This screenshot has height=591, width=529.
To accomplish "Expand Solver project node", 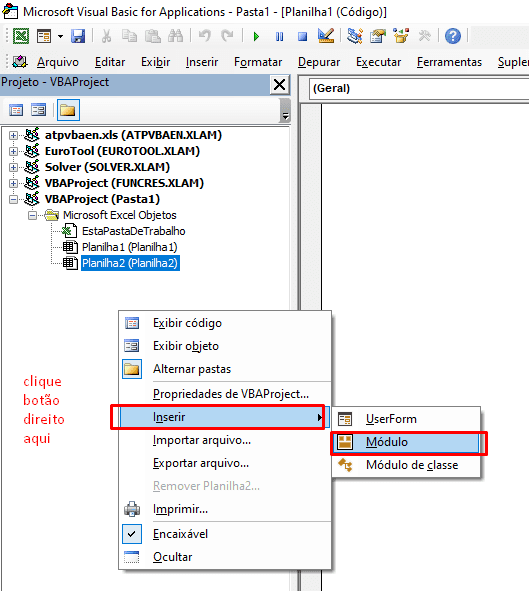I will coord(13,167).
